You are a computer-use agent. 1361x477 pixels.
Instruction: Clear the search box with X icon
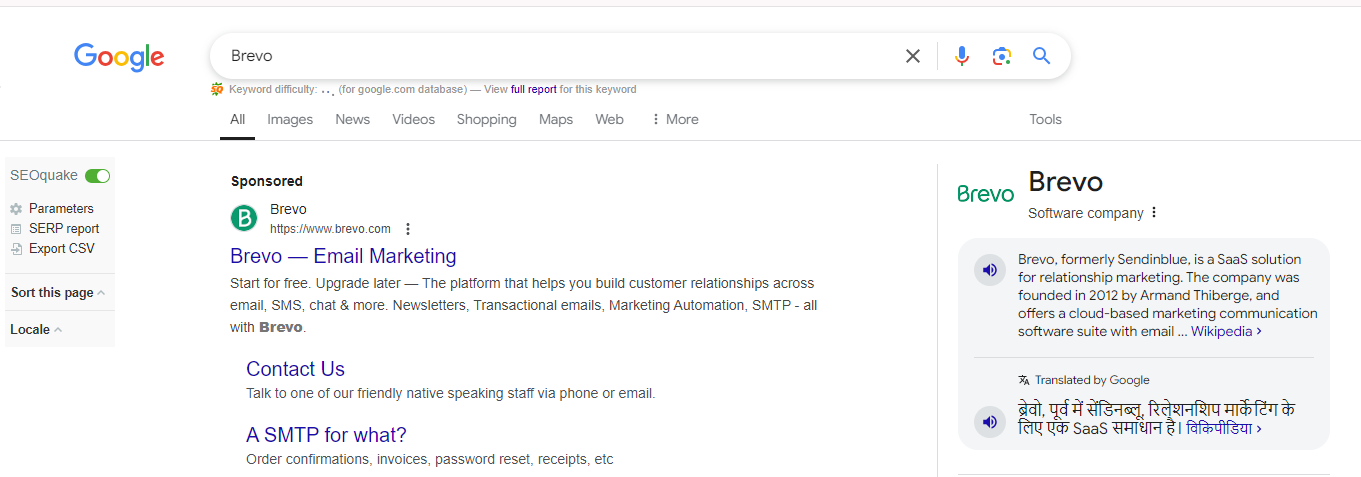[x=912, y=56]
